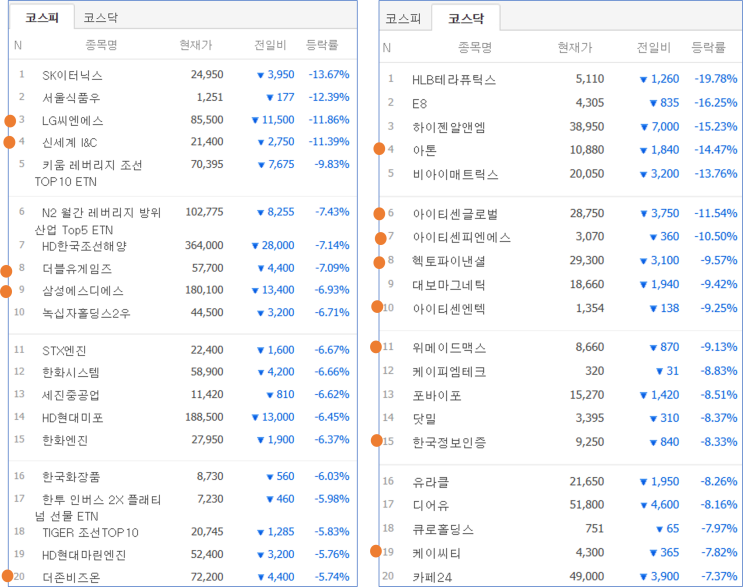The image size is (743, 587).
Task: Open stock 대보마그네틱
Action: 449,285
